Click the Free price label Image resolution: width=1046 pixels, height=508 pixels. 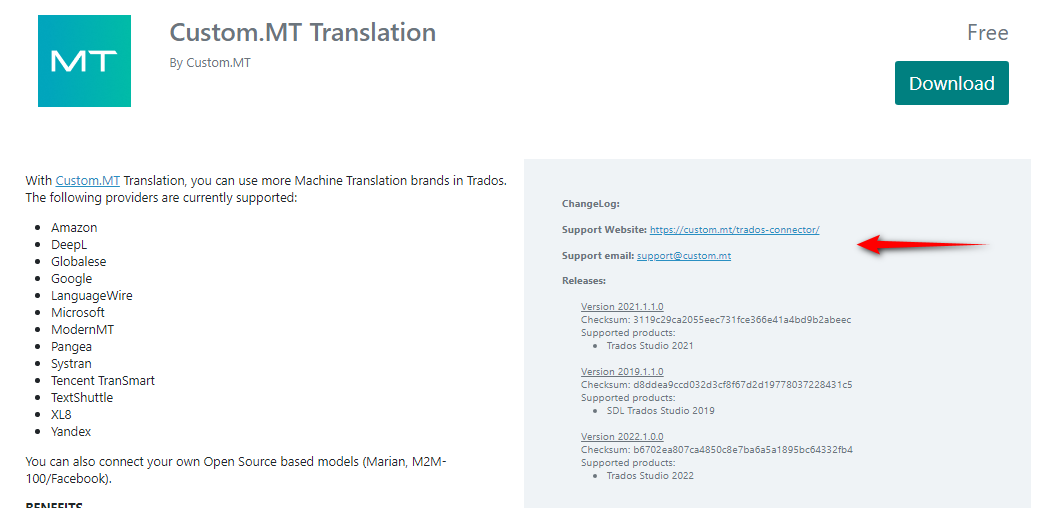pos(987,32)
